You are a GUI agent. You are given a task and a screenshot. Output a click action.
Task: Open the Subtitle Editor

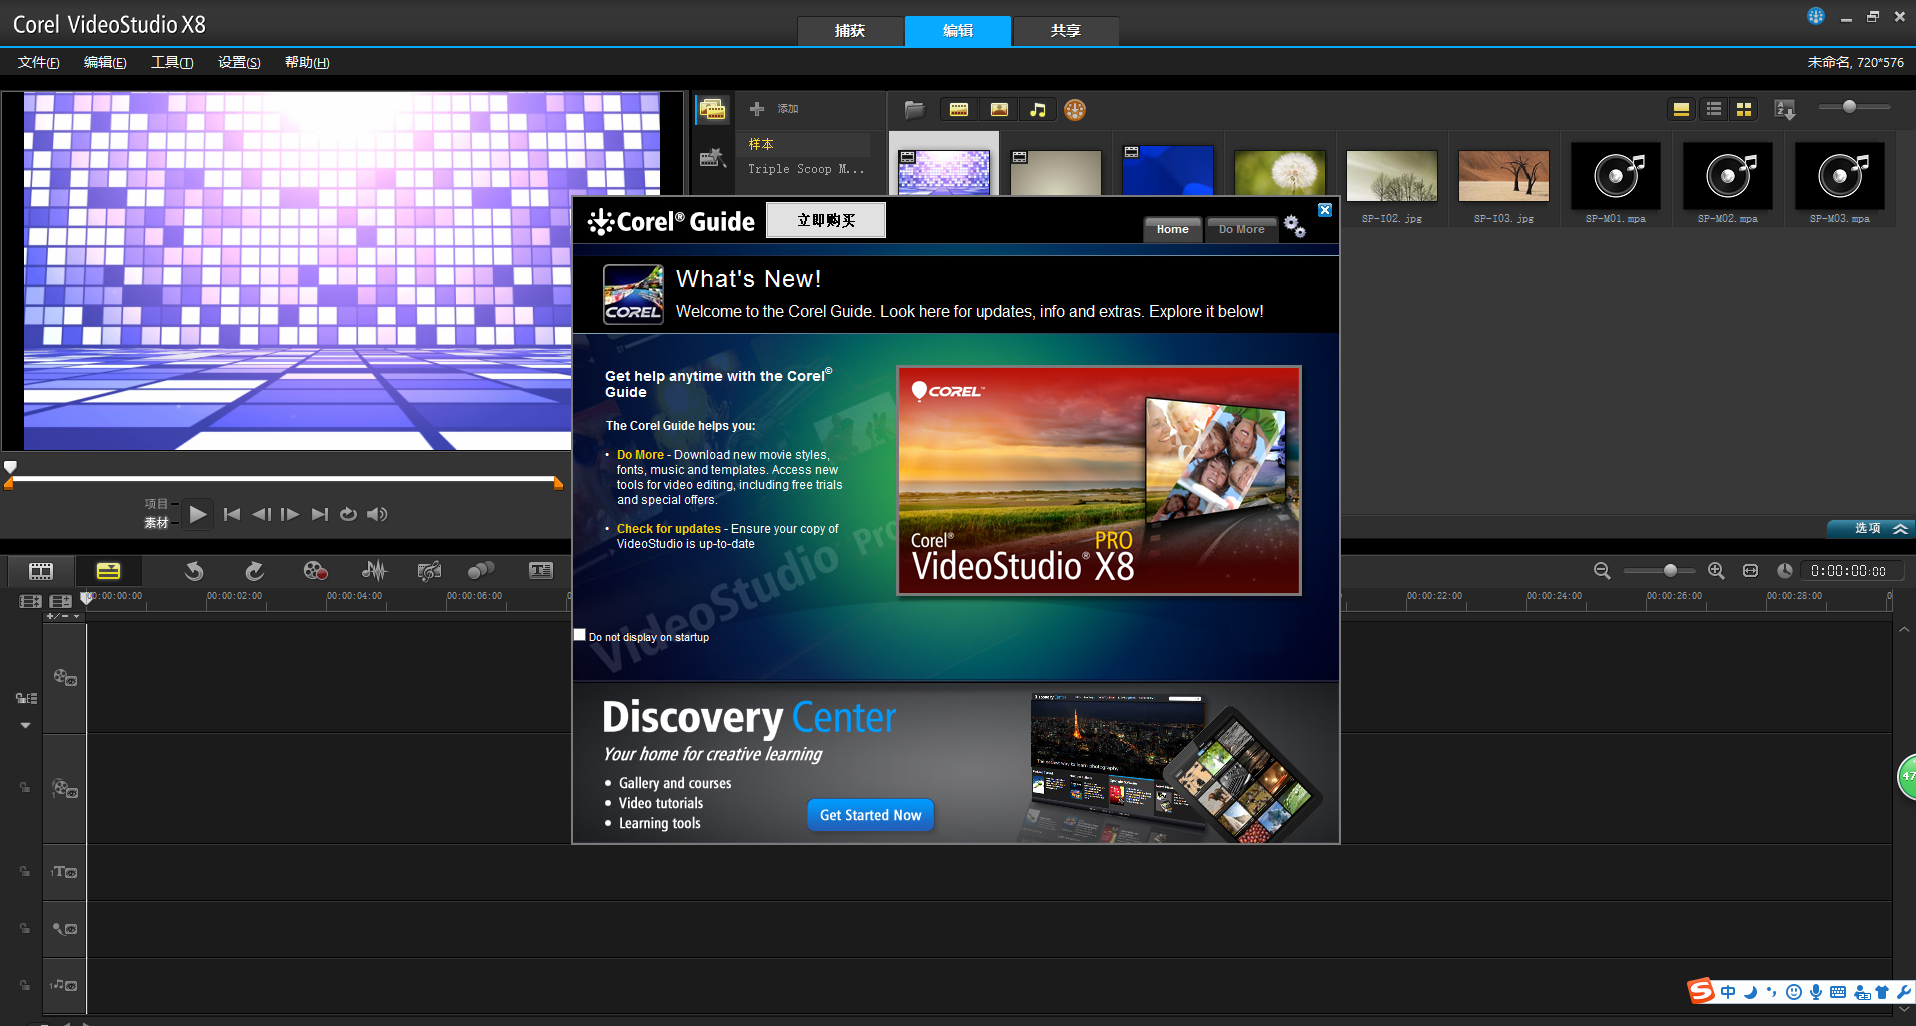(x=541, y=571)
